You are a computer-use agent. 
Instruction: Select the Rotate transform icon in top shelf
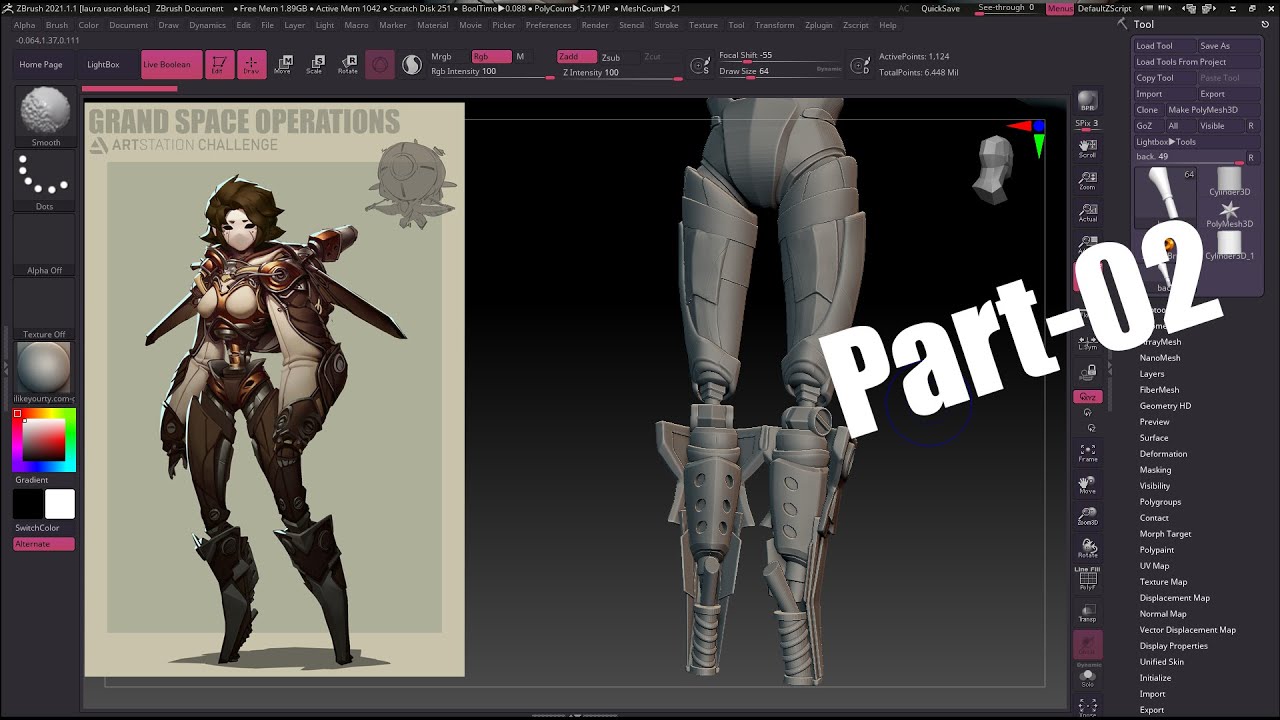pyautogui.click(x=347, y=65)
